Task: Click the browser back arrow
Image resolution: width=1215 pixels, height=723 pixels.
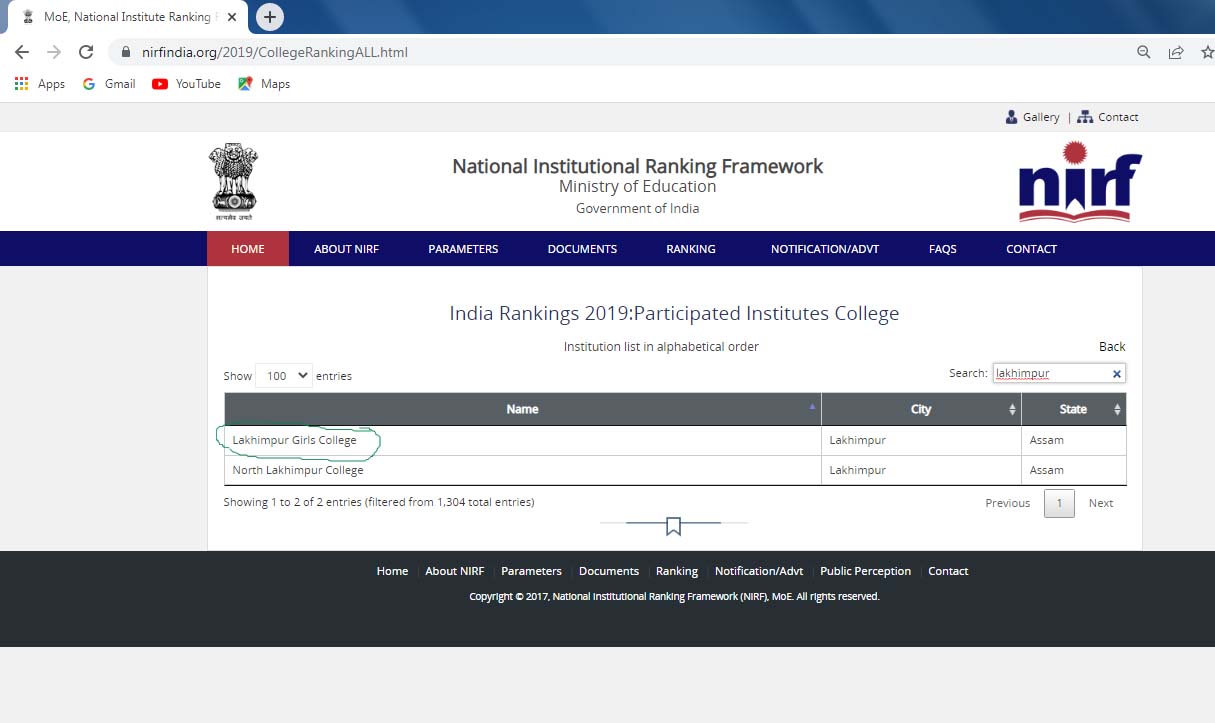Action: (22, 52)
